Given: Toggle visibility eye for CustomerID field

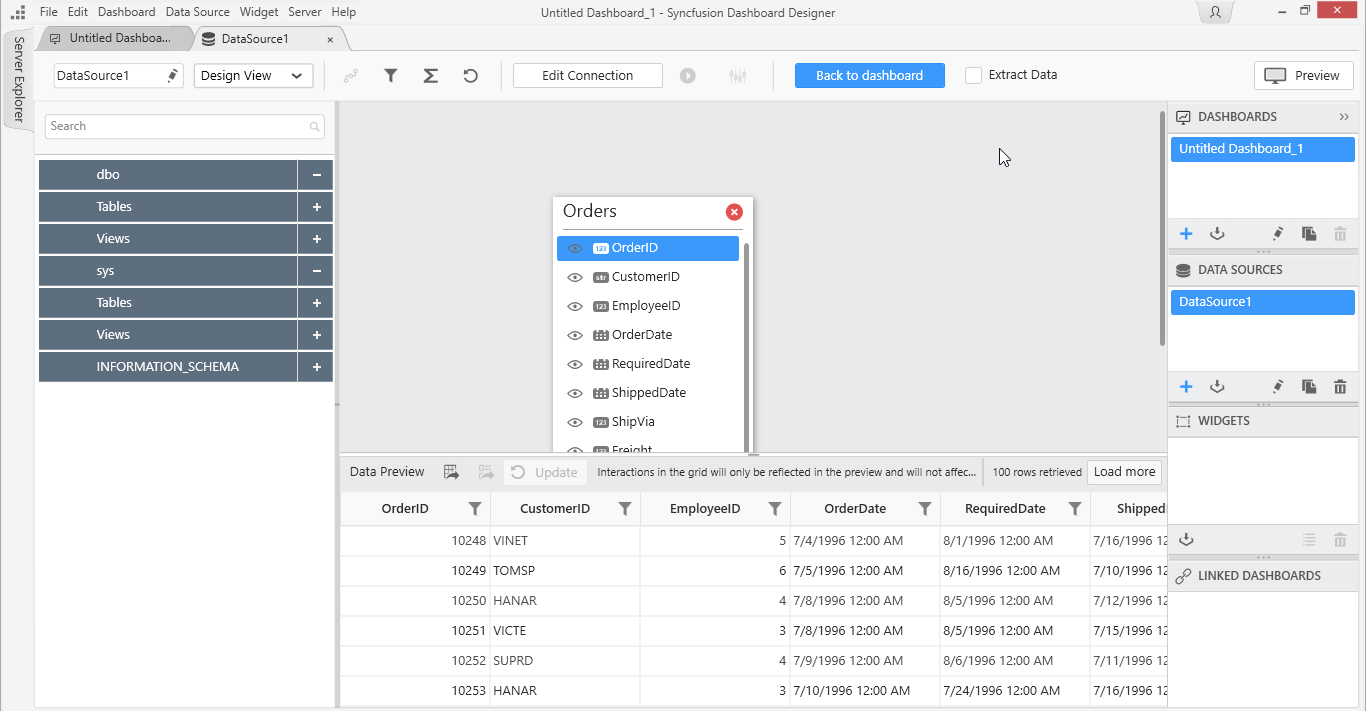Looking at the screenshot, I should 575,277.
